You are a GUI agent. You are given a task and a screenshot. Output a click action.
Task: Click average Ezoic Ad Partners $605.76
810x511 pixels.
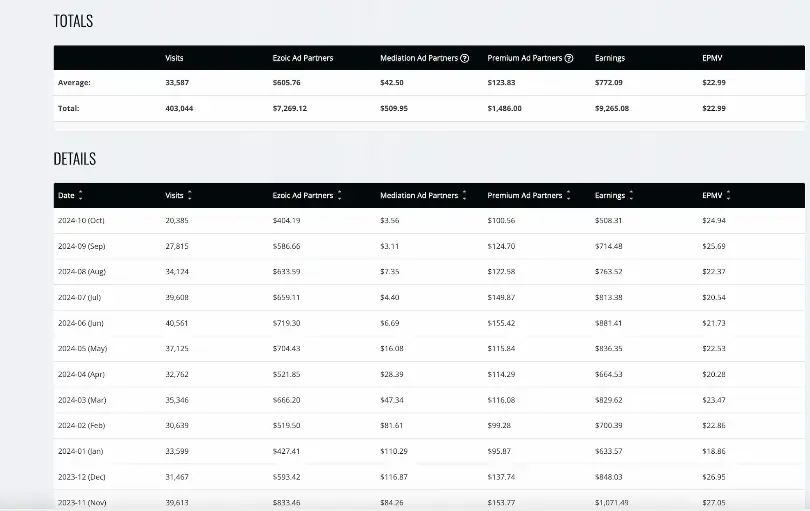pyautogui.click(x=287, y=83)
